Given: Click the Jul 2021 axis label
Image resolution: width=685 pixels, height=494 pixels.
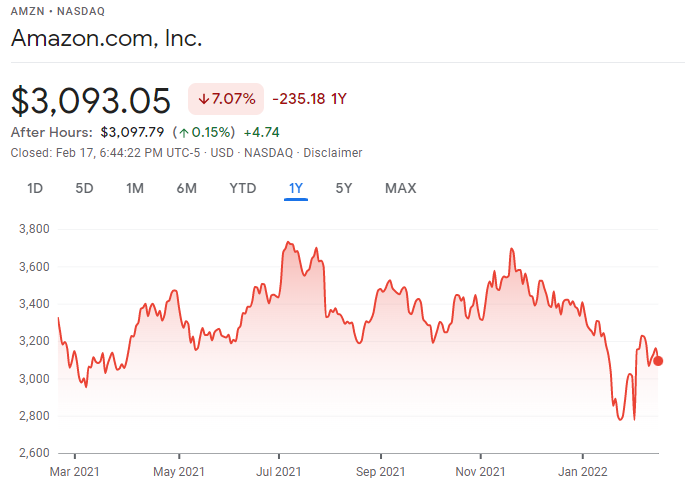Looking at the screenshot, I should pyautogui.click(x=279, y=472).
